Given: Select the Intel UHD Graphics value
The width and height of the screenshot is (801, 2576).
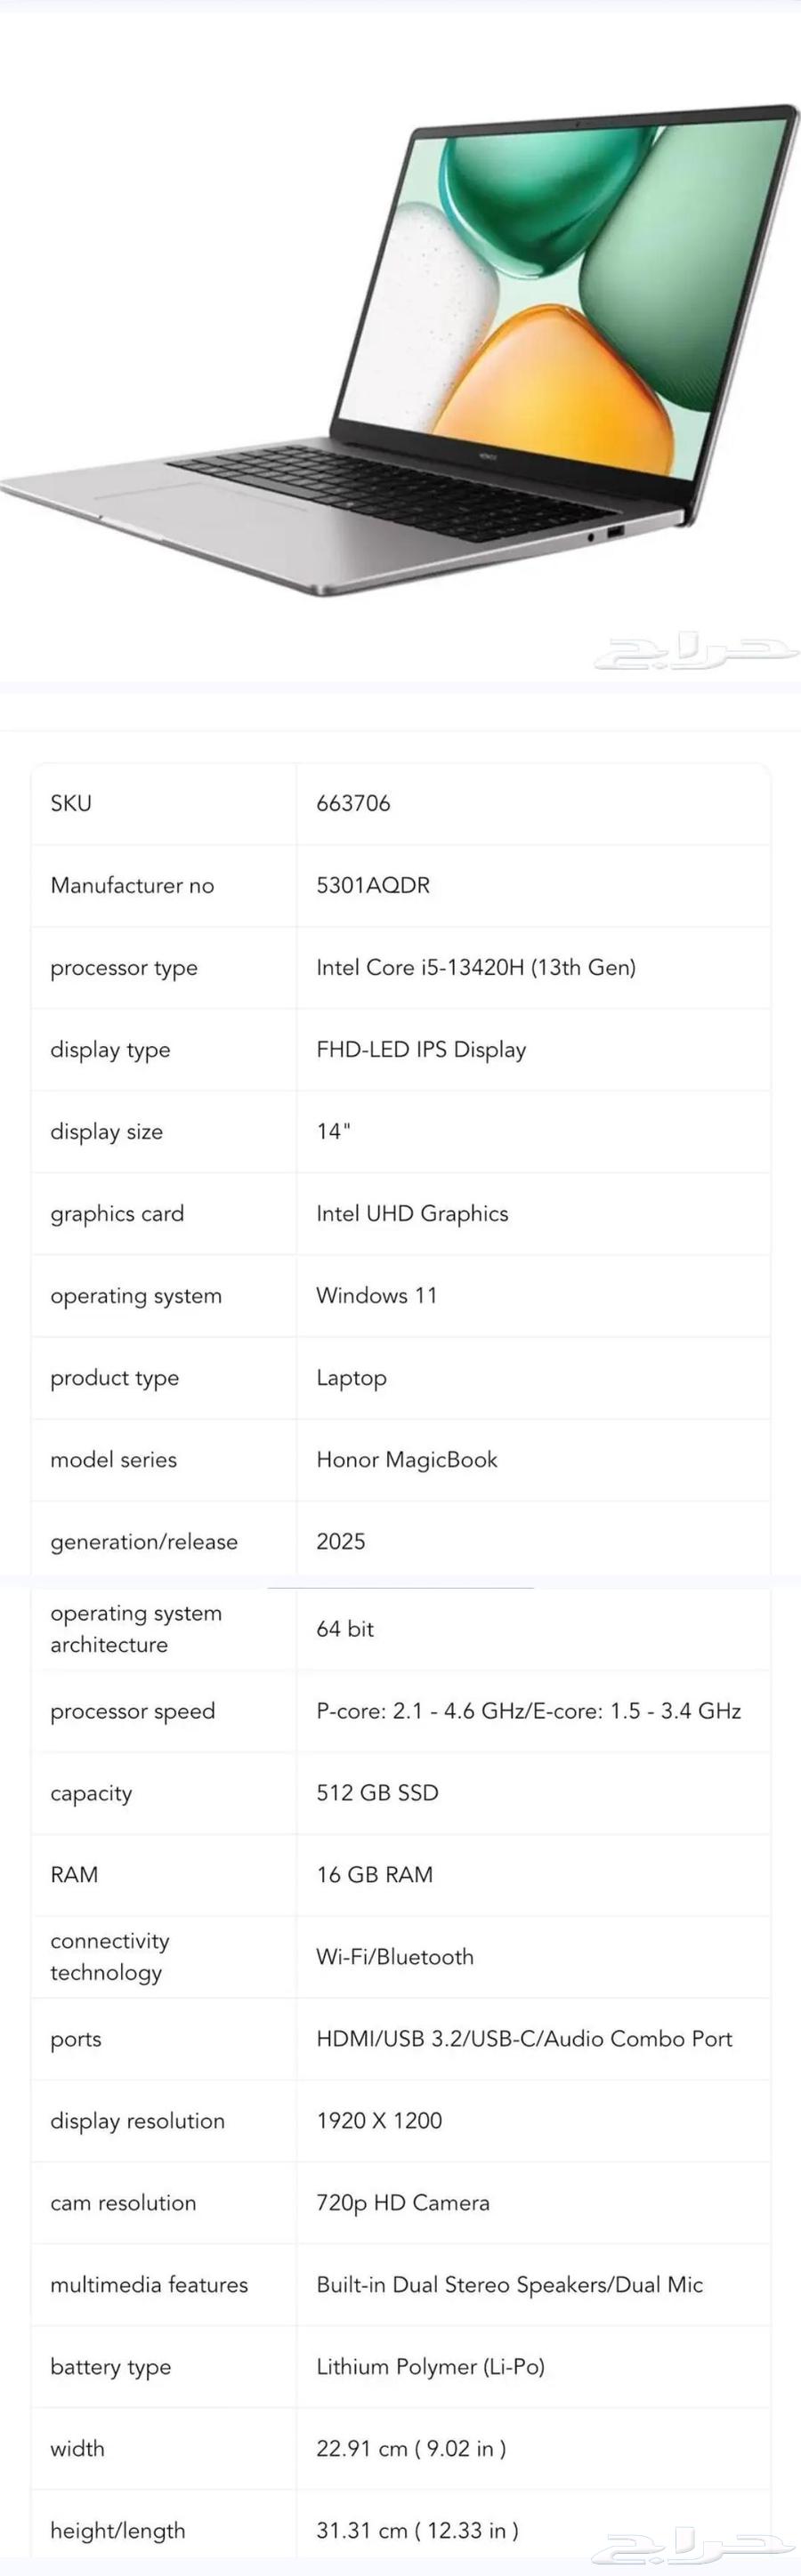Looking at the screenshot, I should (x=412, y=1213).
